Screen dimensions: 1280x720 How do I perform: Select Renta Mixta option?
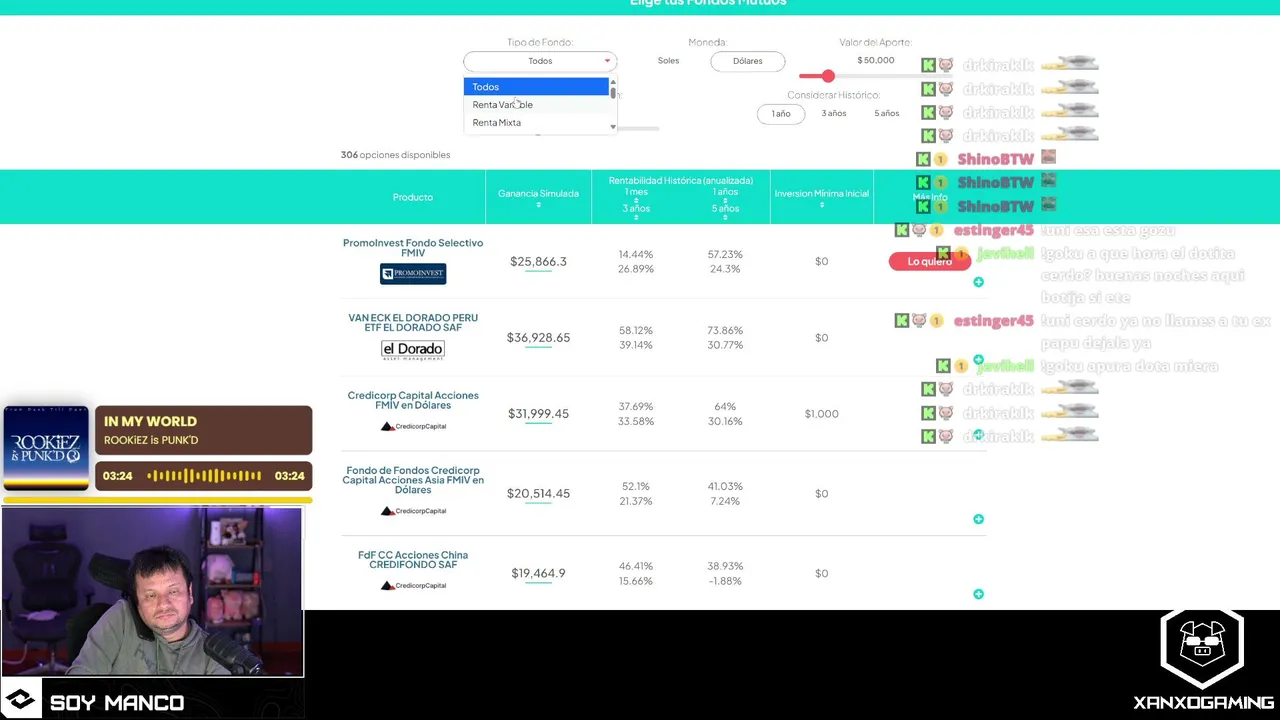click(536, 123)
